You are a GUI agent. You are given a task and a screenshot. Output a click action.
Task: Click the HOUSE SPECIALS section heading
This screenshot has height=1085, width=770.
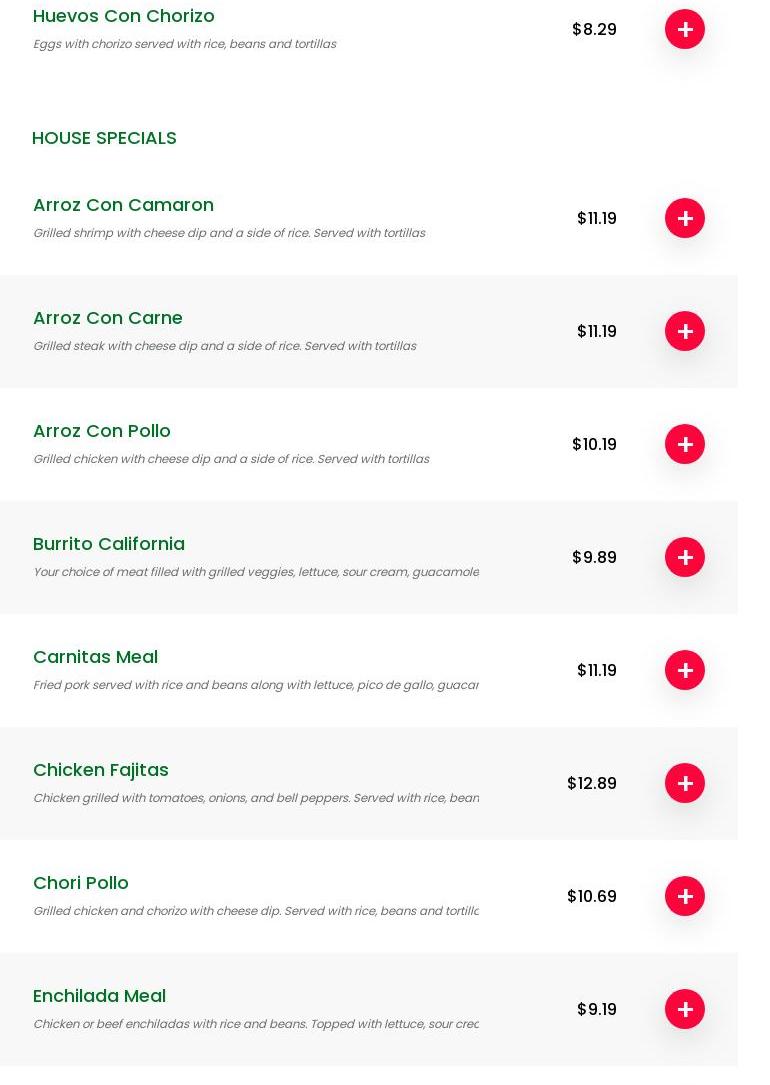[x=104, y=138]
